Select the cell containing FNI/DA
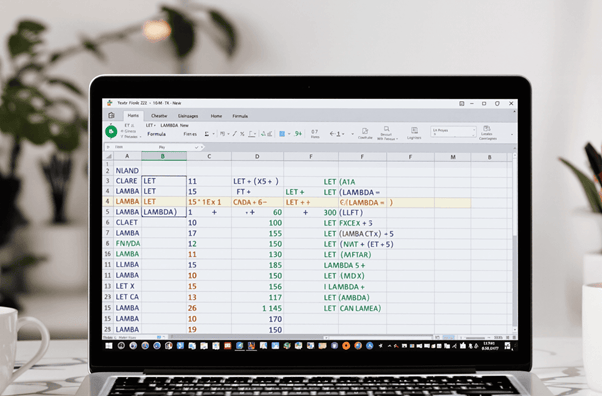This screenshot has height=396, width=602. coord(127,244)
